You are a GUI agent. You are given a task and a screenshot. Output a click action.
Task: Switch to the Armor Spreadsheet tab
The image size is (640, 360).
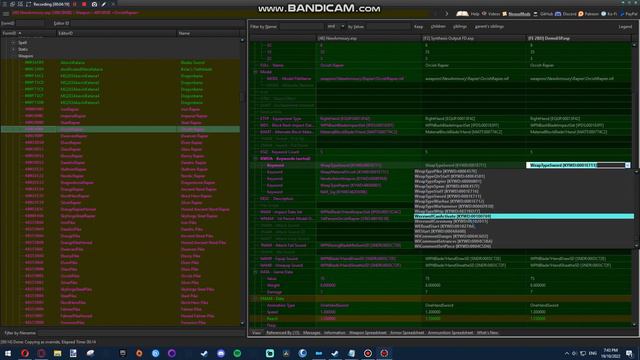coord(407,333)
